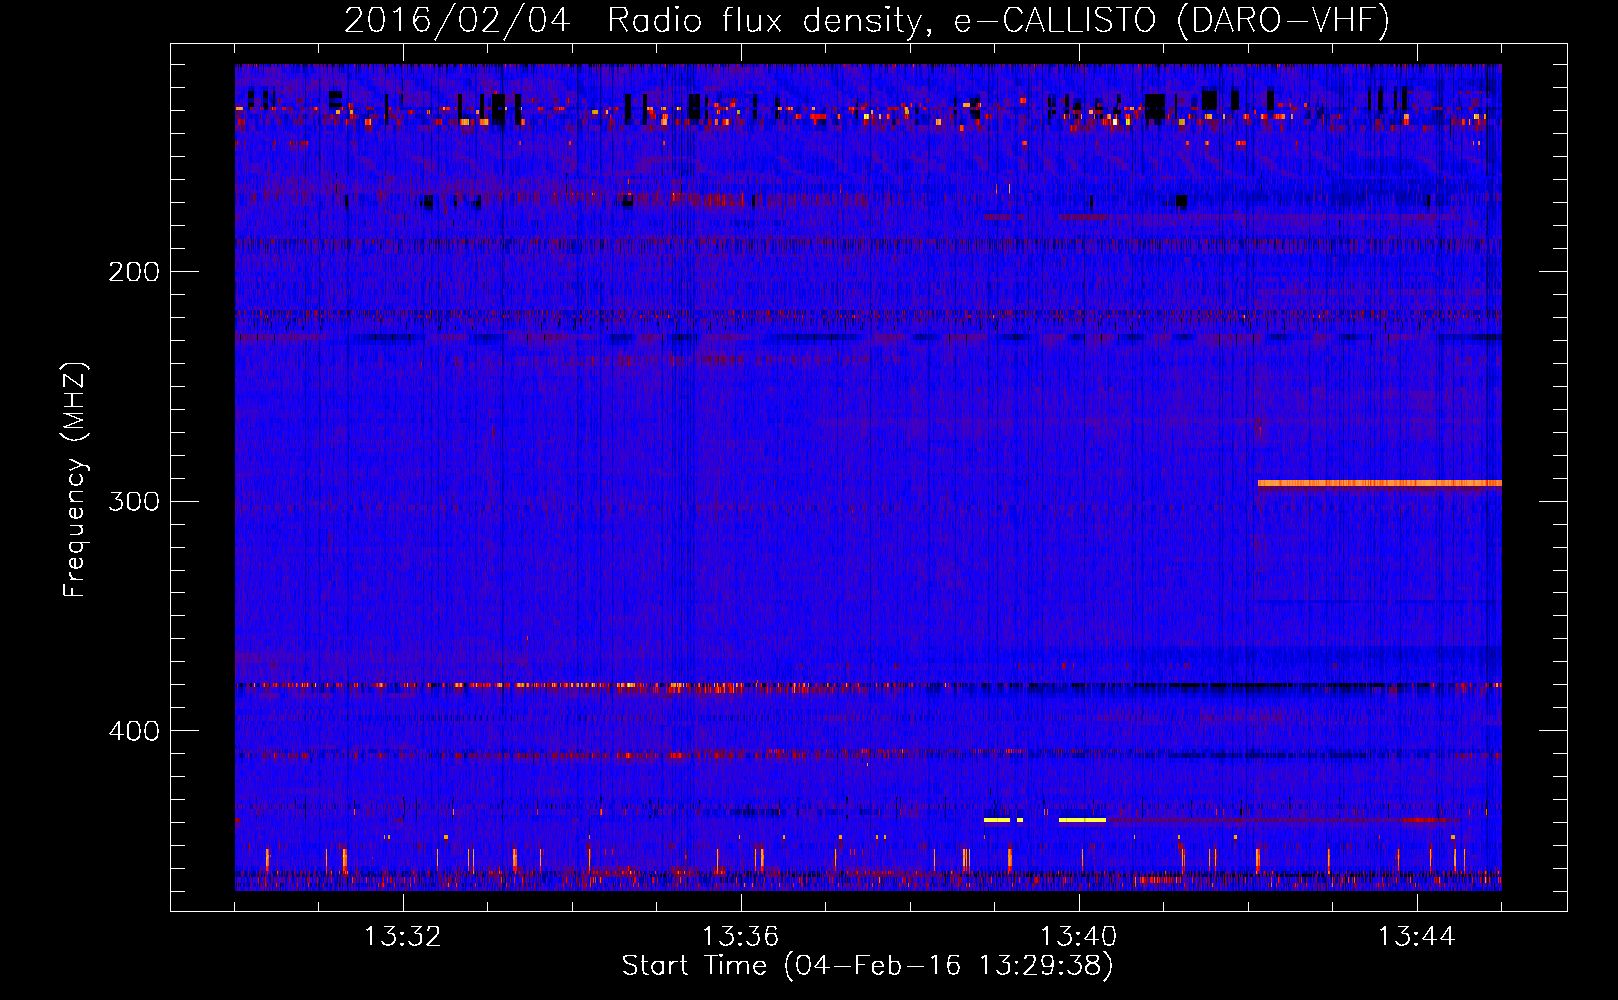The width and height of the screenshot is (1618, 1000).
Task: Click the '400' frequency tick label
Action: click(x=134, y=731)
